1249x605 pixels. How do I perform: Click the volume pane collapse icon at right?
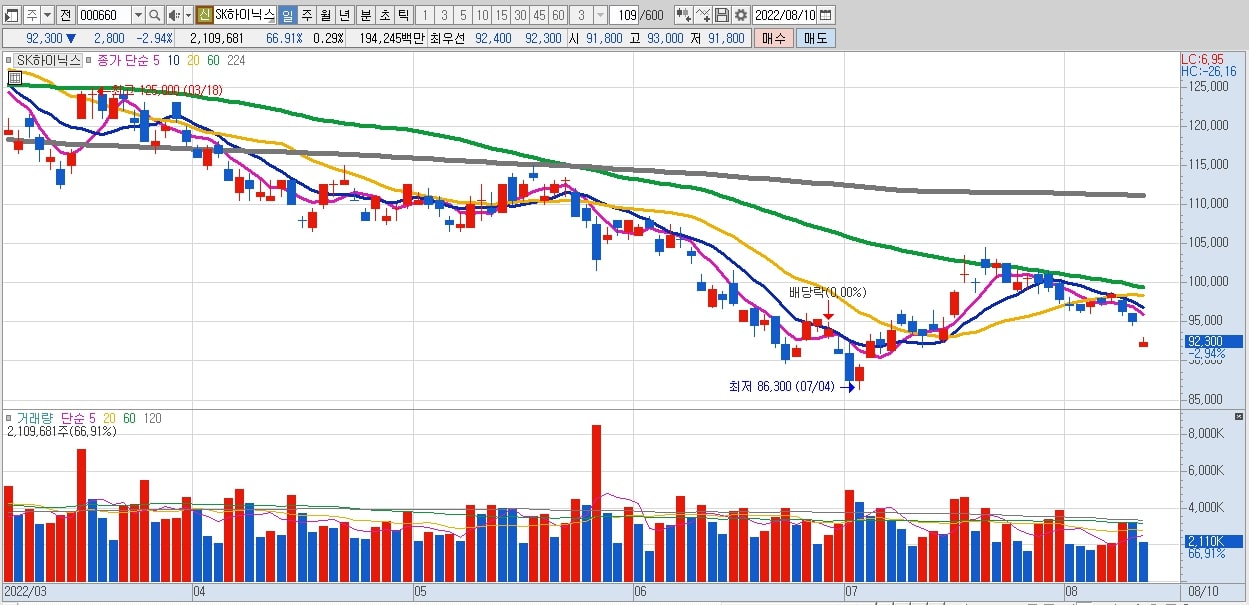1240,416
